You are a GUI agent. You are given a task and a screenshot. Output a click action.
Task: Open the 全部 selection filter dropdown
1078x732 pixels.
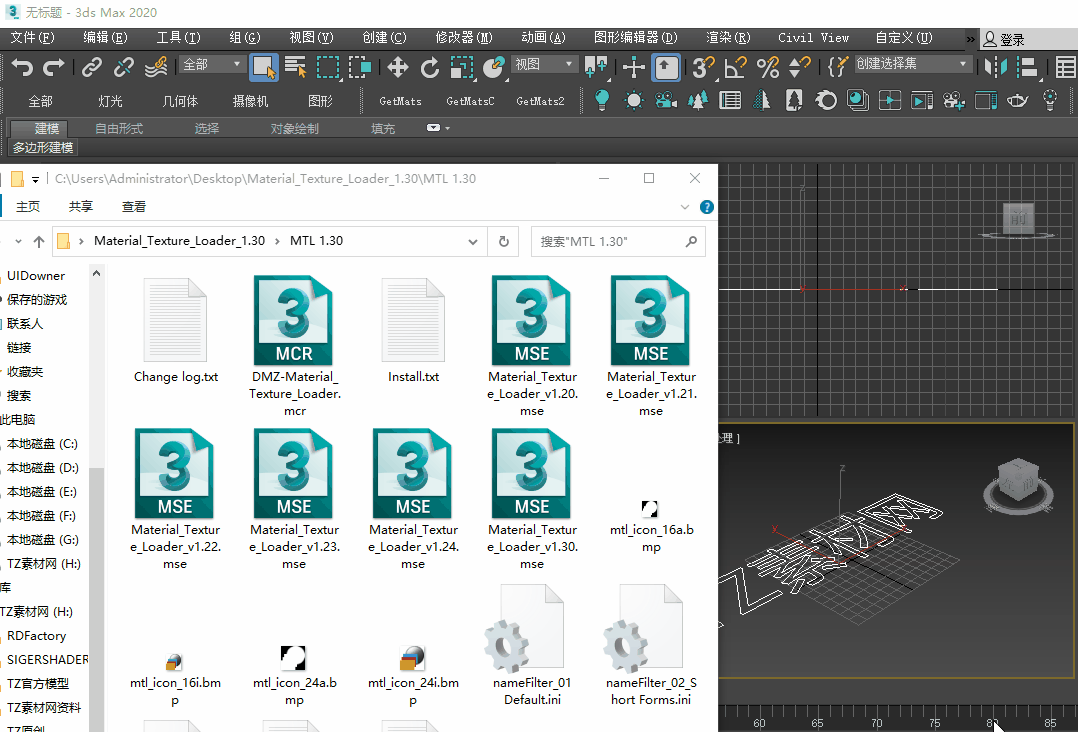point(212,65)
